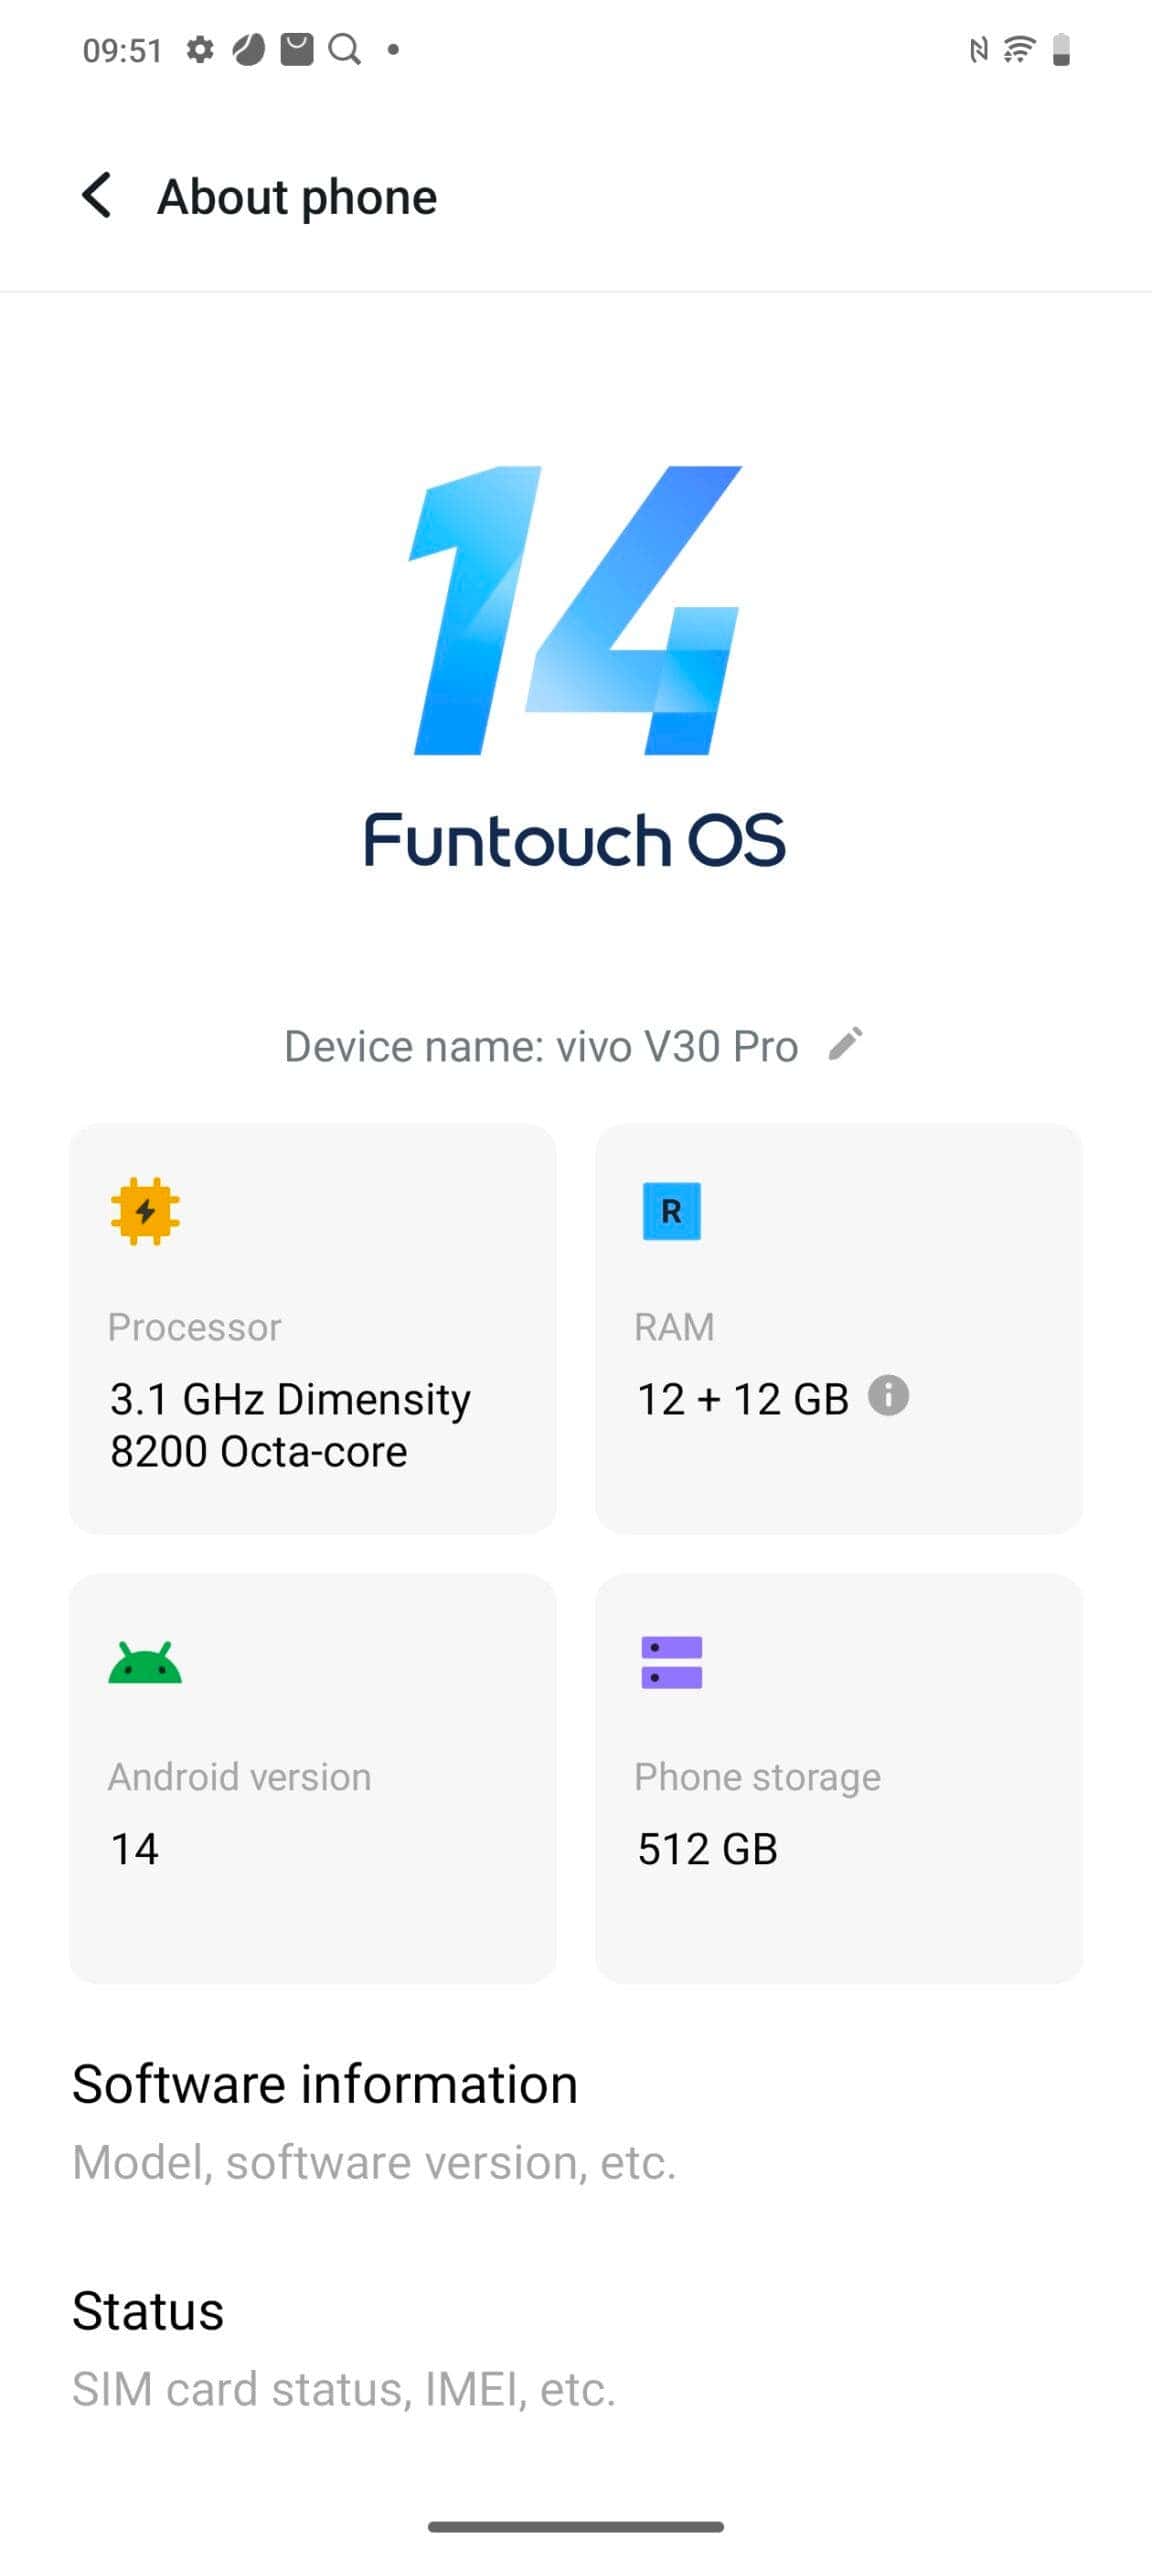Screen dimensions: 1152x2560
Task: Tap the Funtouch OS 14 logo
Action: [576, 665]
